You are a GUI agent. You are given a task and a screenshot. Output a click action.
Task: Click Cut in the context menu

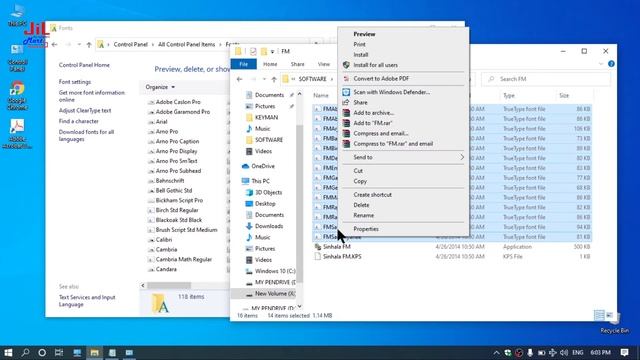tap(358, 171)
